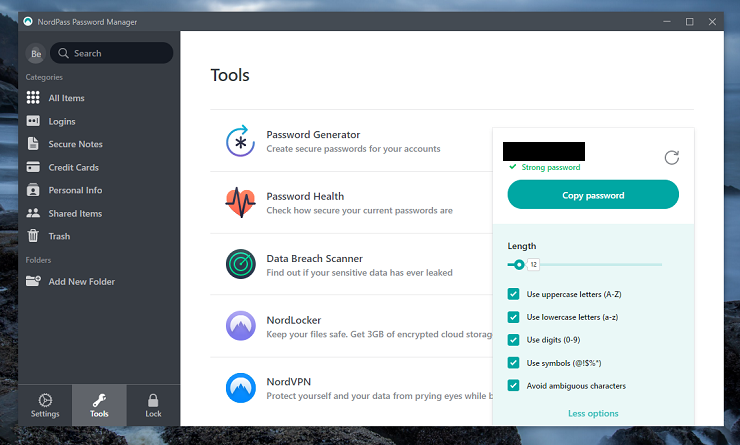The width and height of the screenshot is (740, 445).
Task: Click the length slider track near its end
Action: click(656, 265)
